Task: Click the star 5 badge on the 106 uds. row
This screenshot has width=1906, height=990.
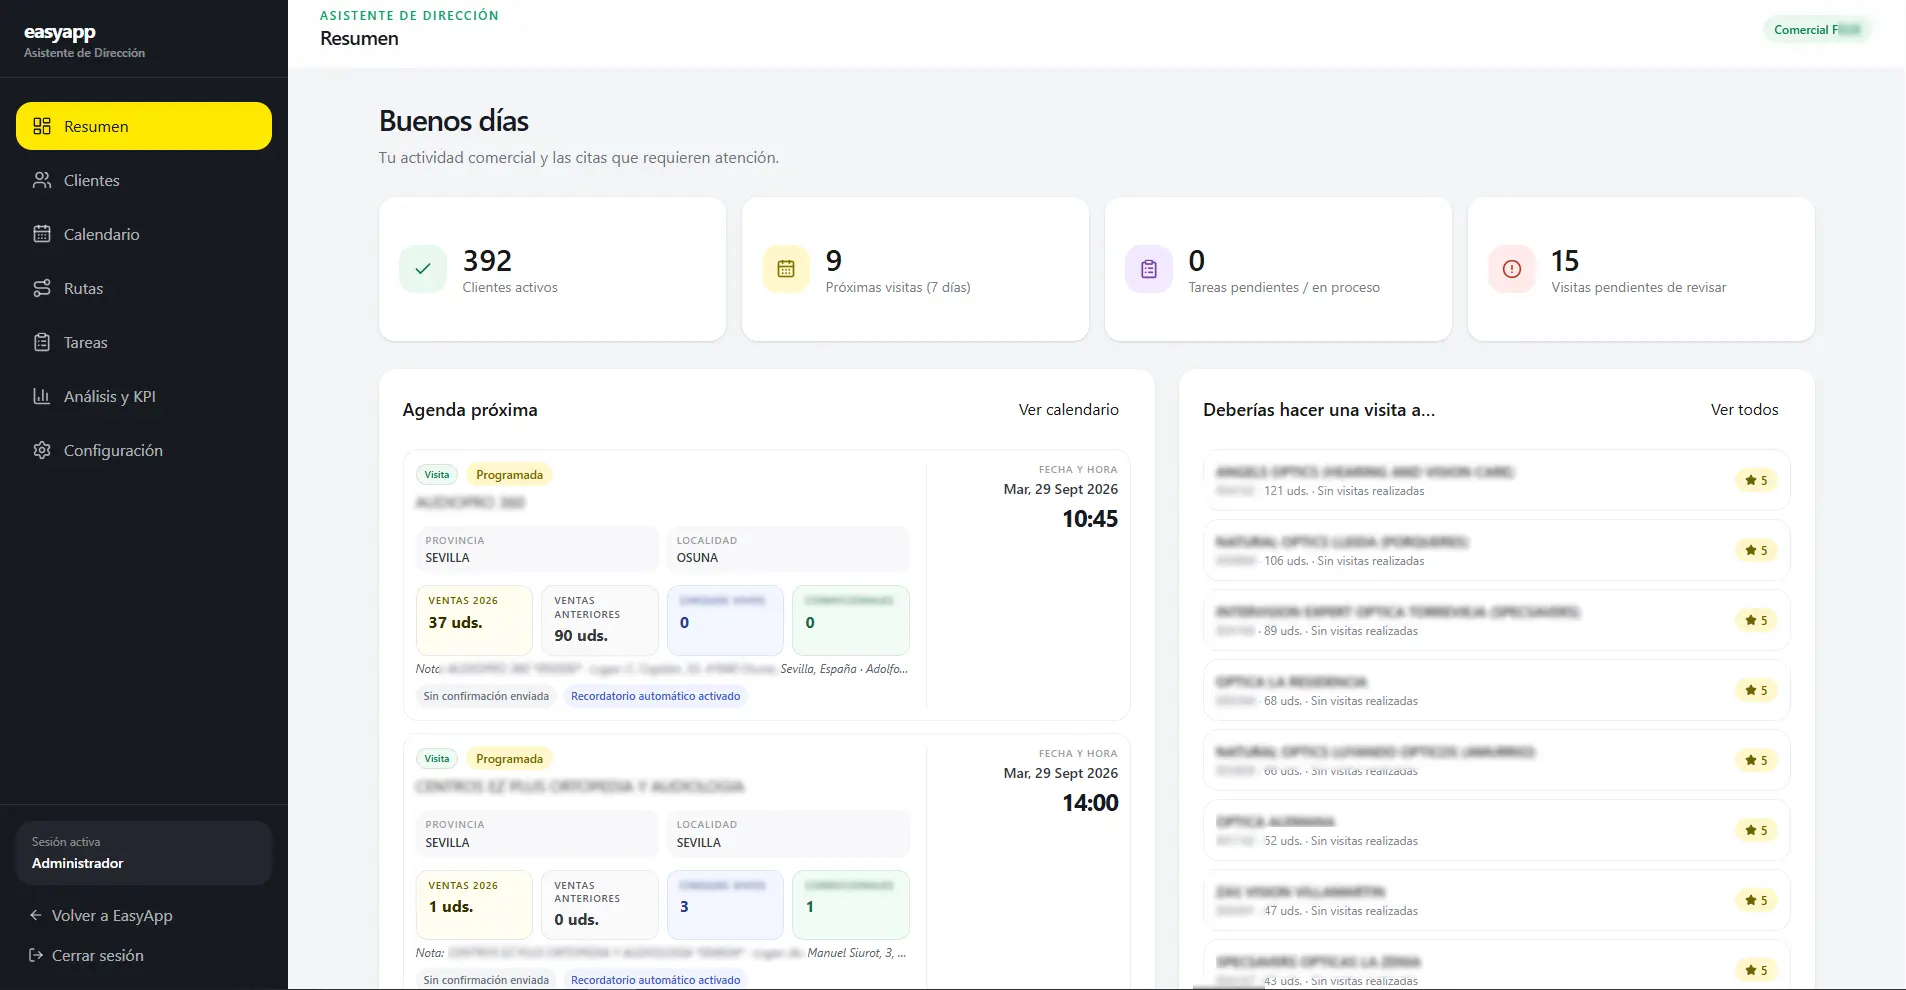Action: (x=1756, y=550)
